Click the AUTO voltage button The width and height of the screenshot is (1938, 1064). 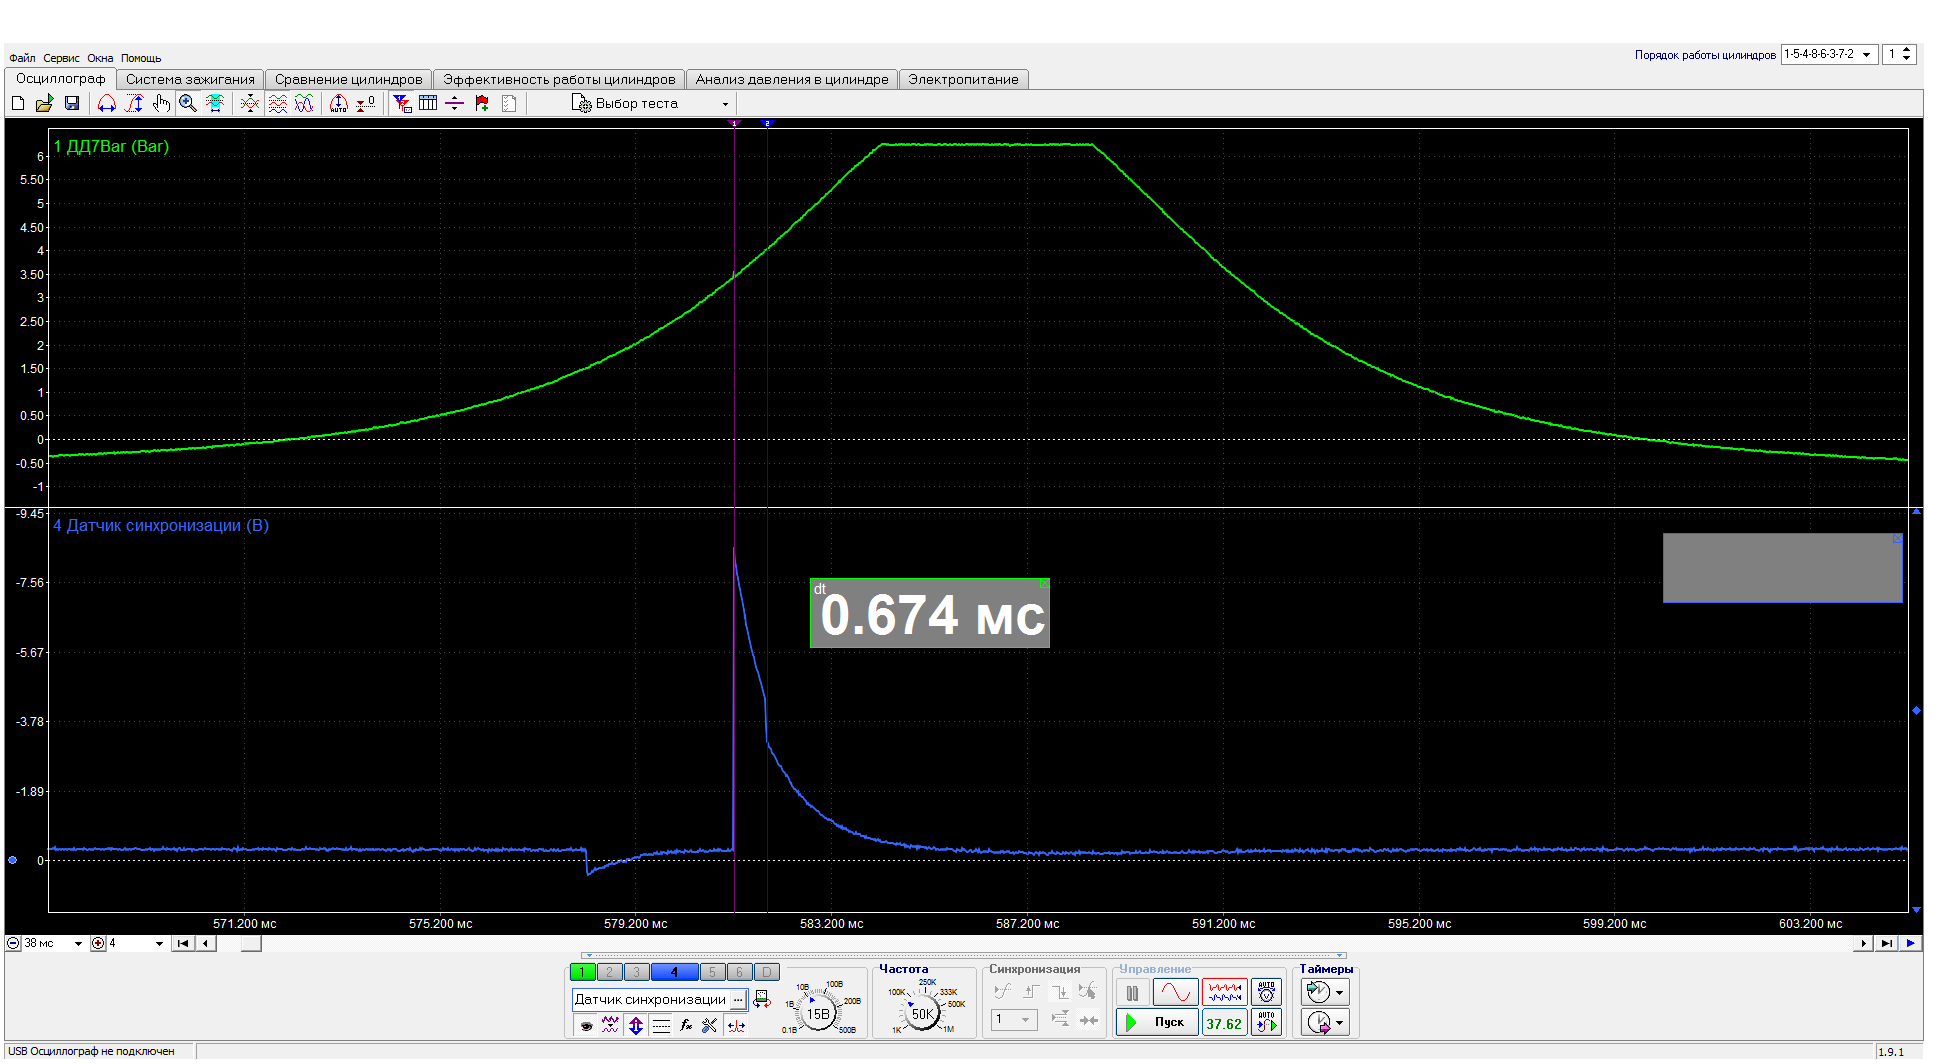1266,992
